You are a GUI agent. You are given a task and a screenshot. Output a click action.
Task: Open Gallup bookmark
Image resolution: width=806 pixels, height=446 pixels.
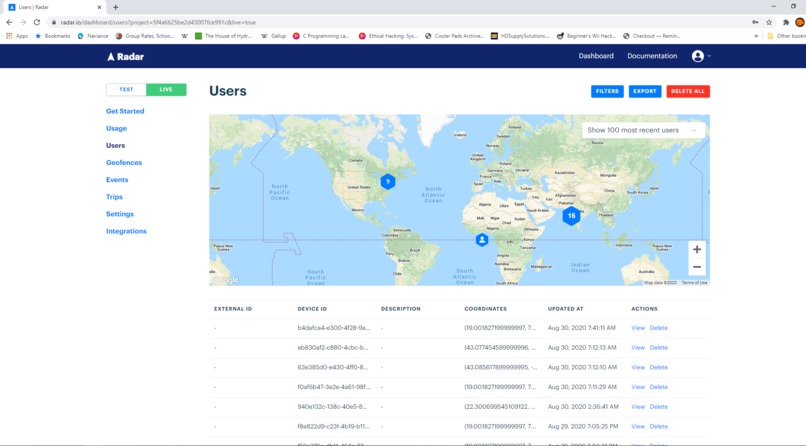[273, 36]
